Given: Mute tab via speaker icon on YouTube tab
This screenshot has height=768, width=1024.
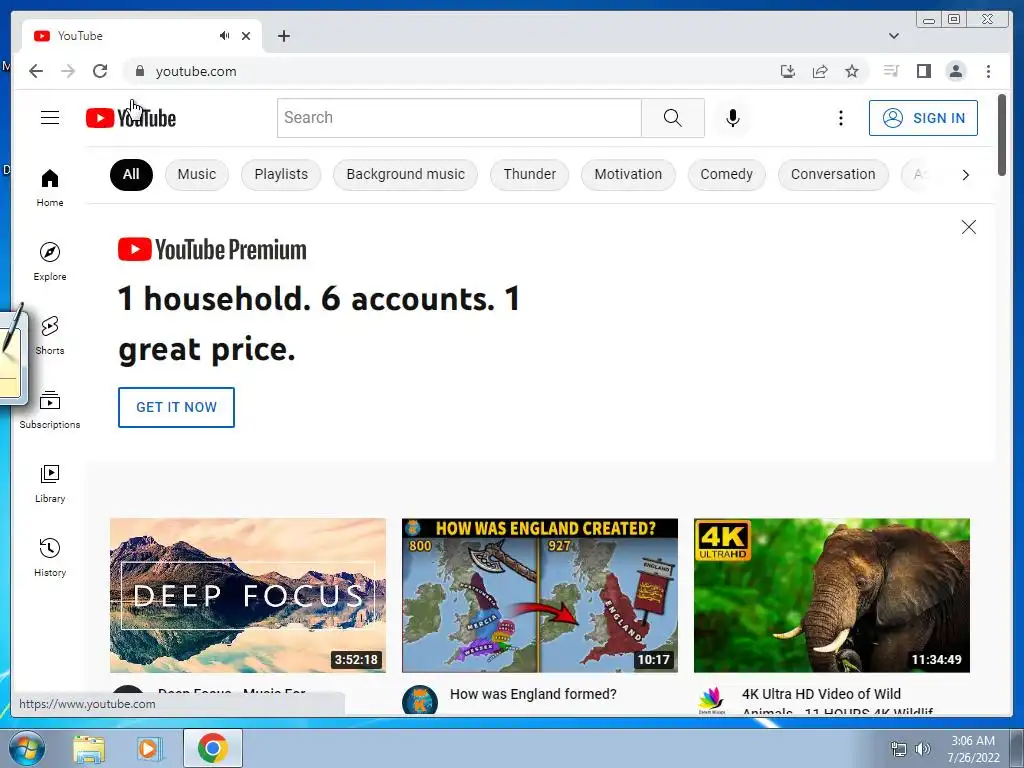Looking at the screenshot, I should [x=225, y=36].
